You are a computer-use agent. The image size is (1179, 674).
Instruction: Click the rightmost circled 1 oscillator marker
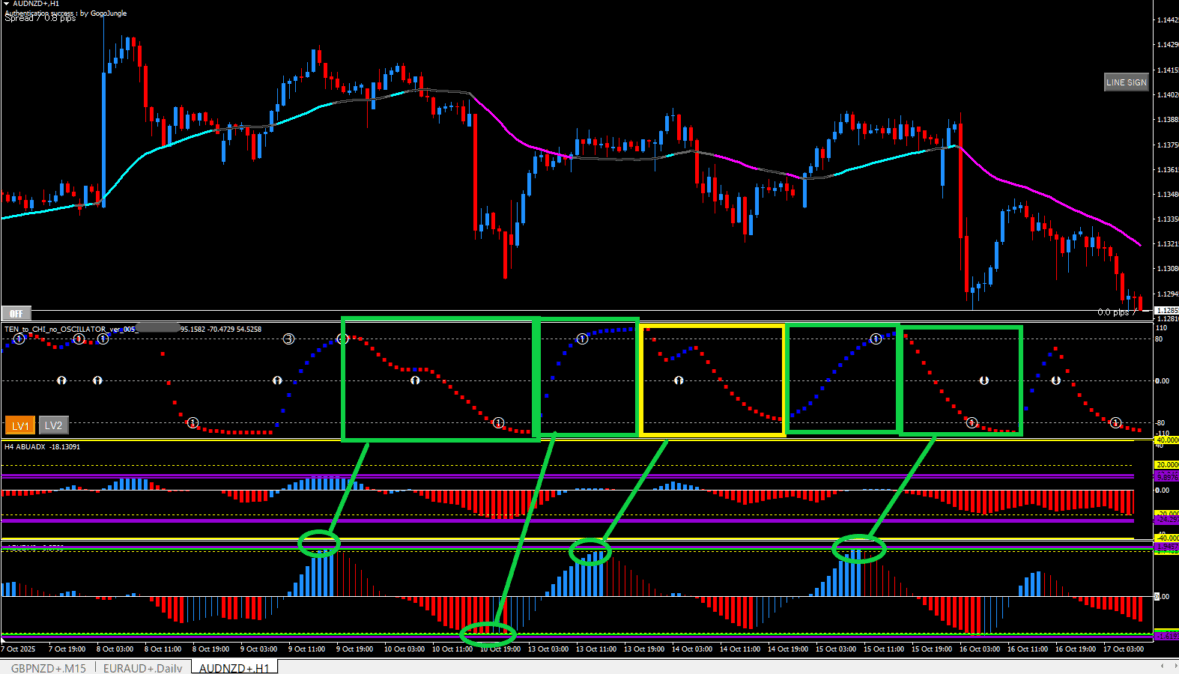pos(1116,423)
